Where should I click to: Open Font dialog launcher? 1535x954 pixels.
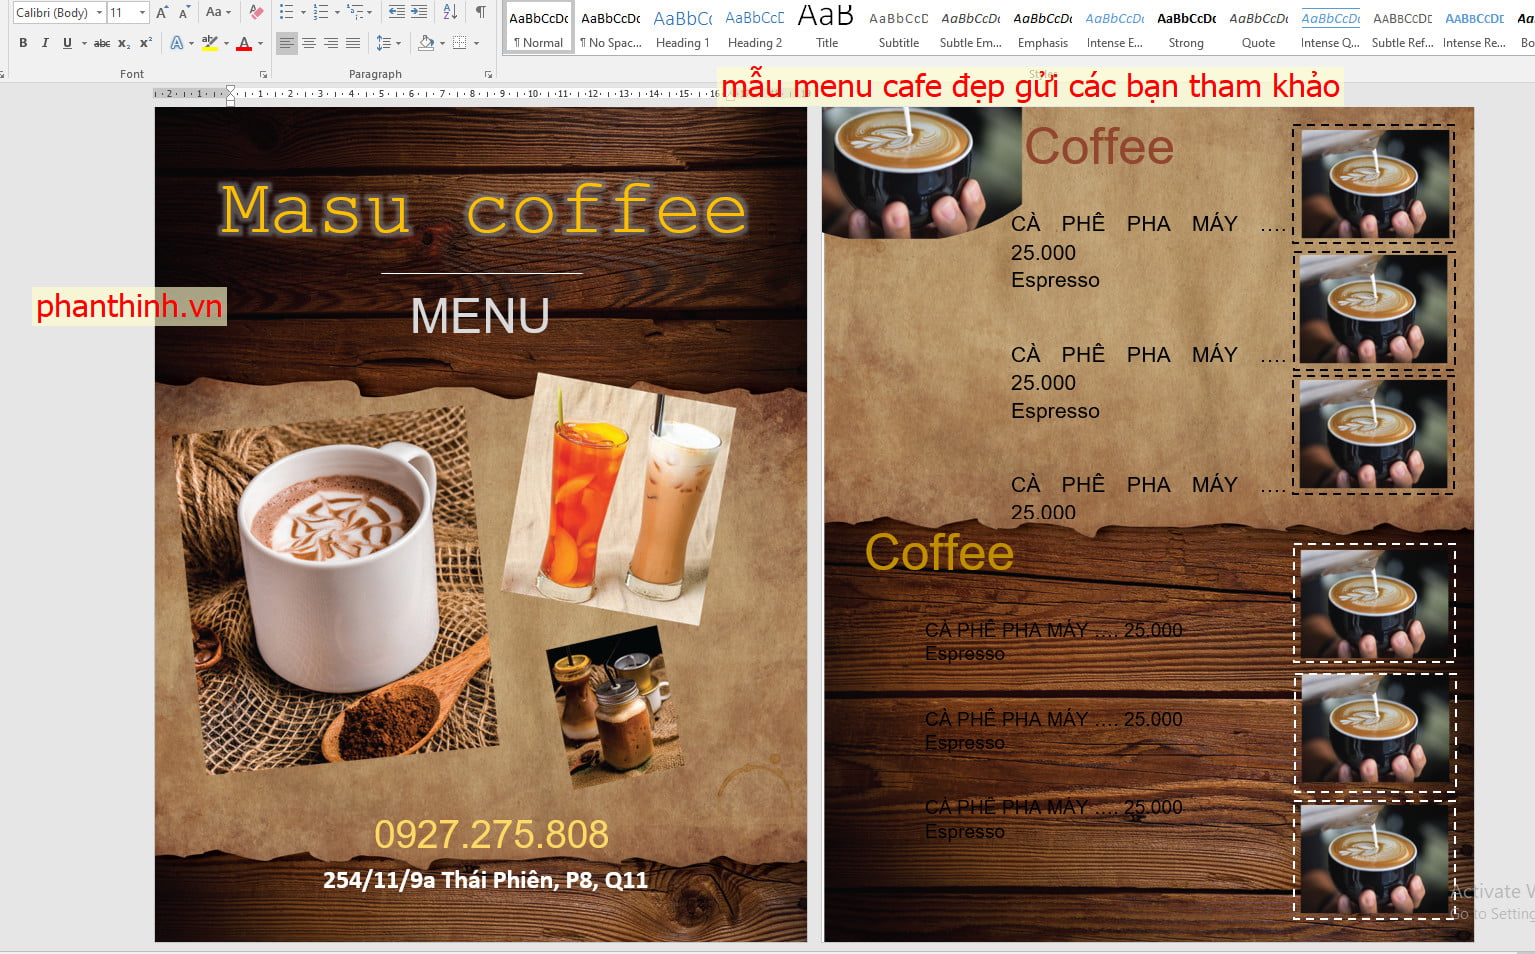click(x=264, y=74)
